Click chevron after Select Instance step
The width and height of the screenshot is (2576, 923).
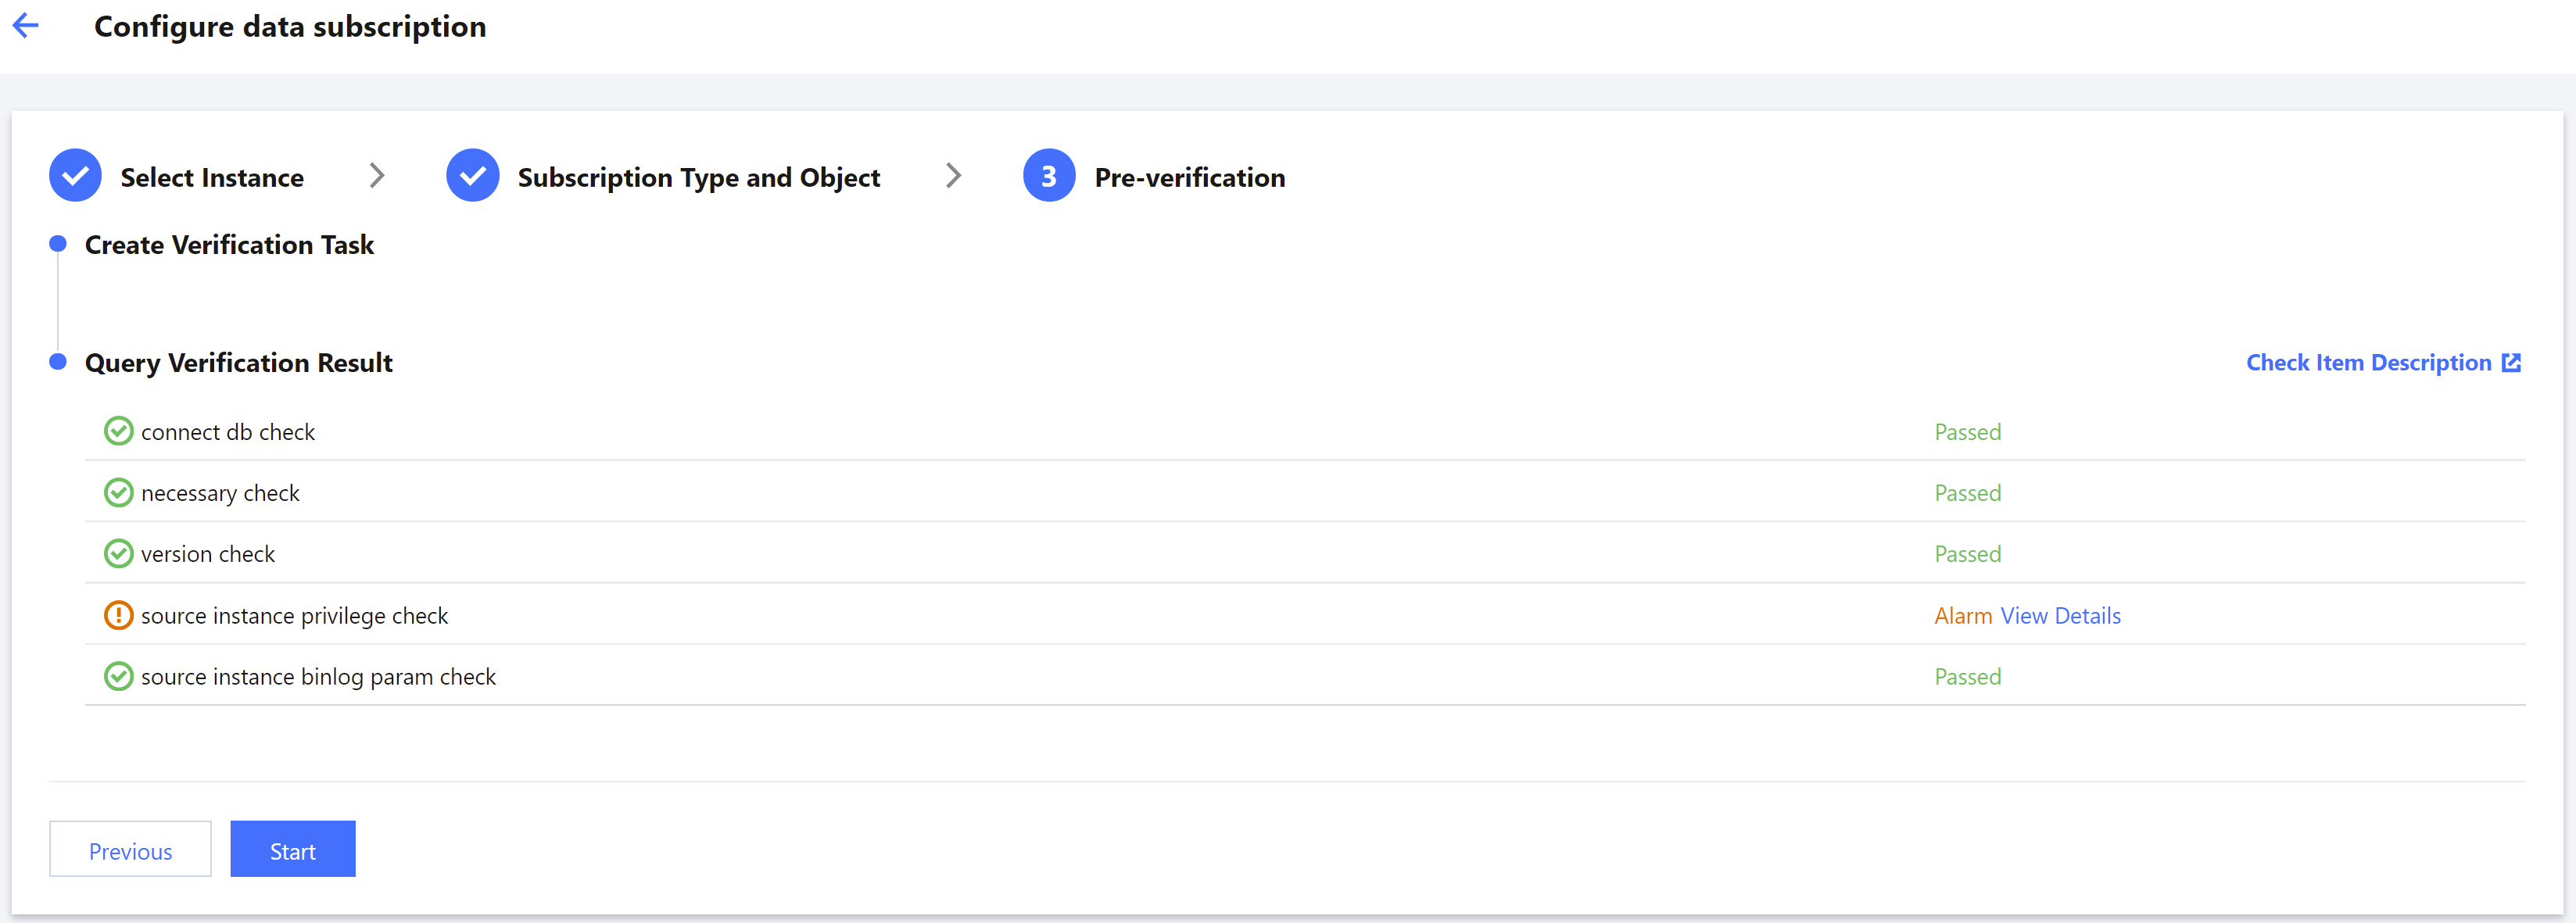pos(376,176)
